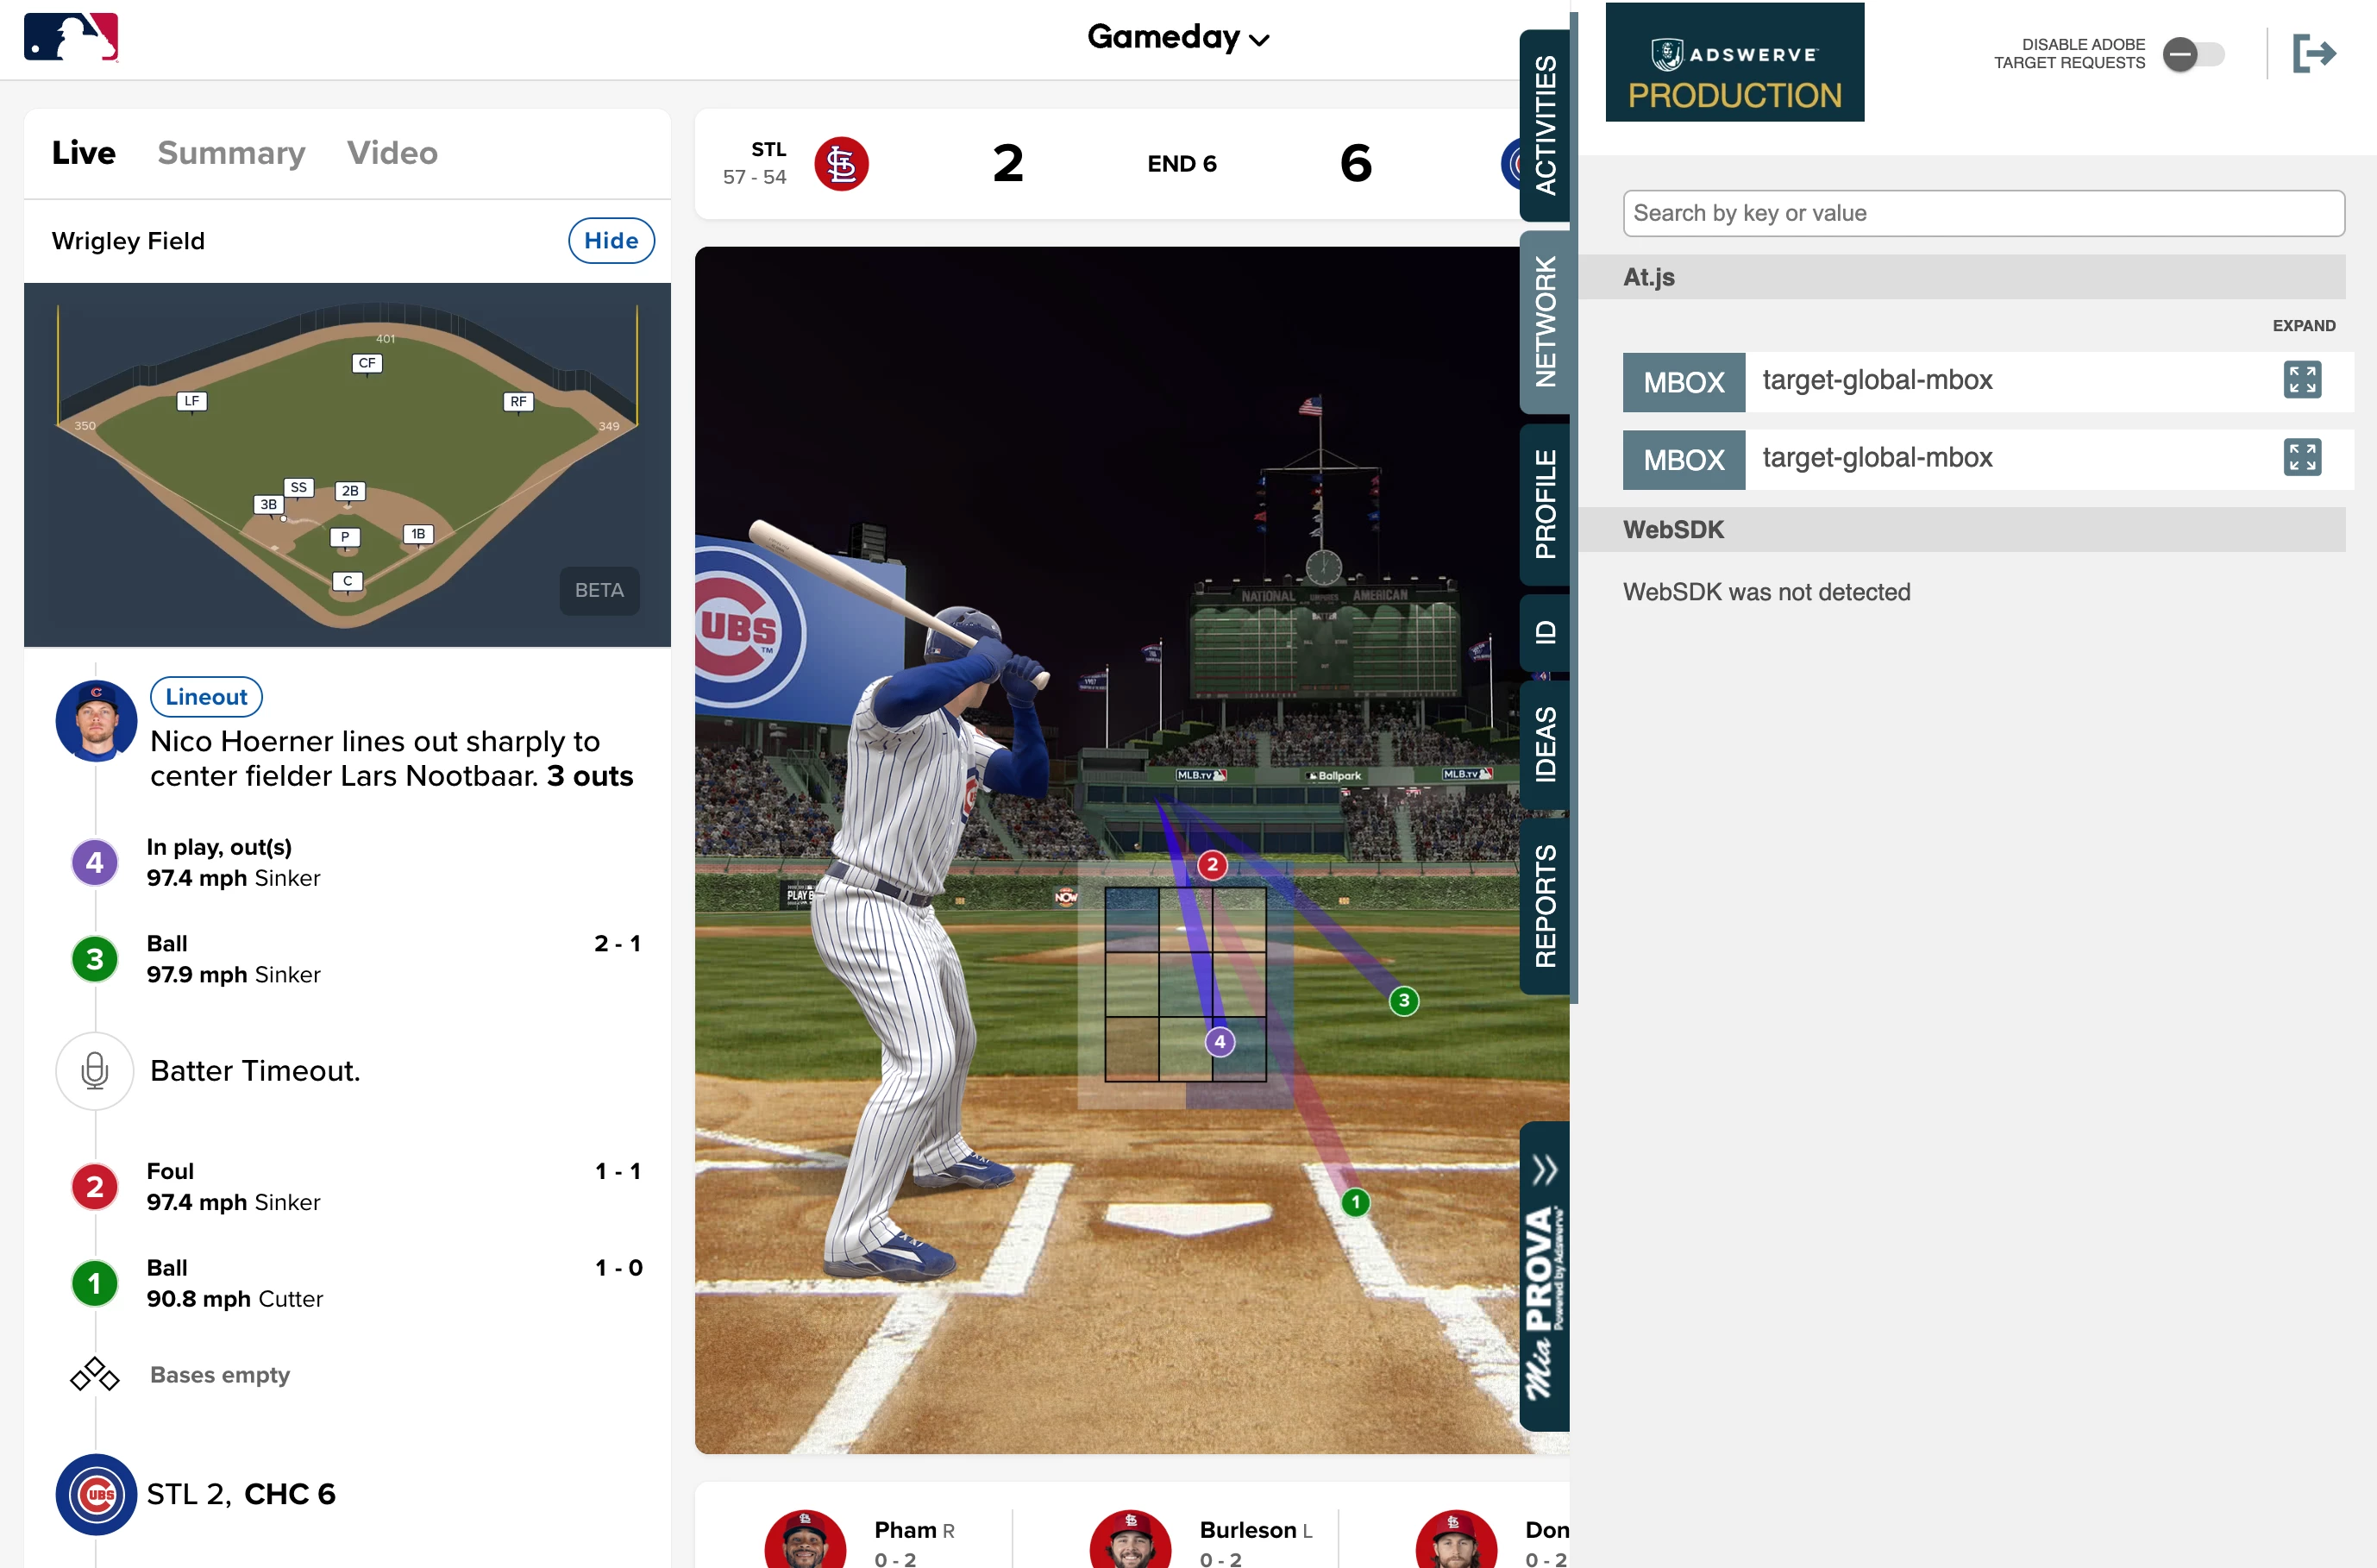Click the Lineout play badge

coord(206,697)
